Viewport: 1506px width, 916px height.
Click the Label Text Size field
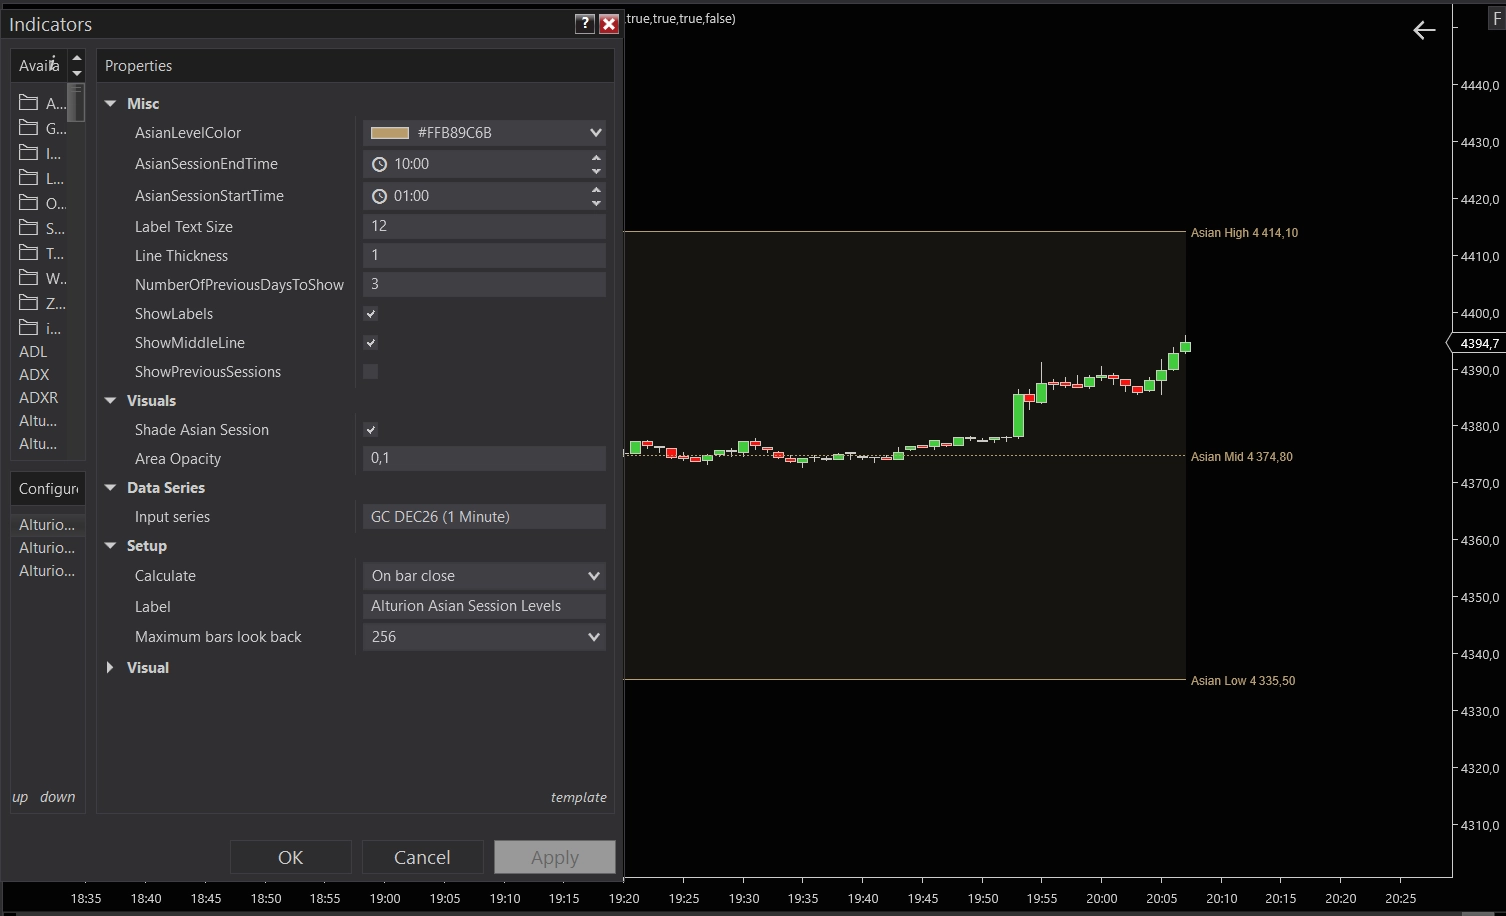484,226
